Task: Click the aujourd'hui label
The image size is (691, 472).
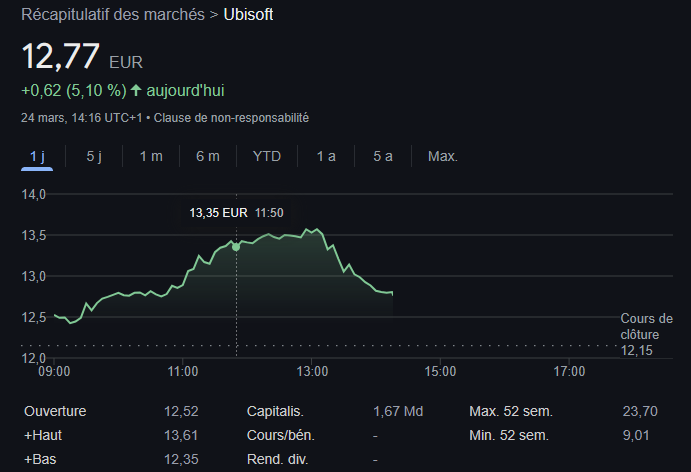Action: (x=185, y=90)
